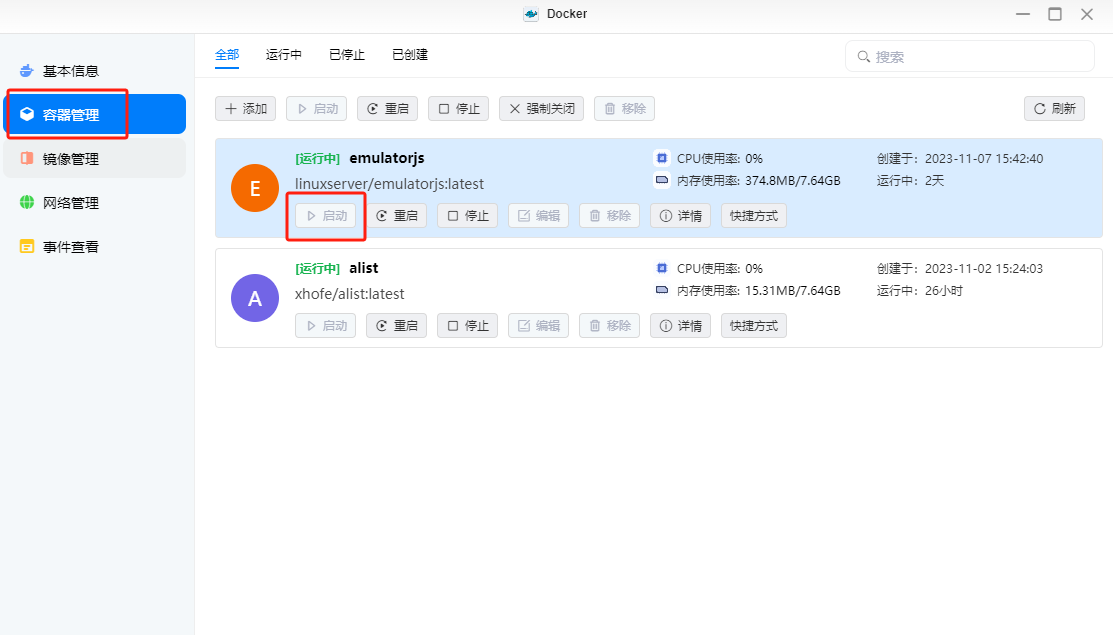Viewport: 1113px width, 635px height.
Task: Click 启动 for the alist container
Action: tap(326, 326)
